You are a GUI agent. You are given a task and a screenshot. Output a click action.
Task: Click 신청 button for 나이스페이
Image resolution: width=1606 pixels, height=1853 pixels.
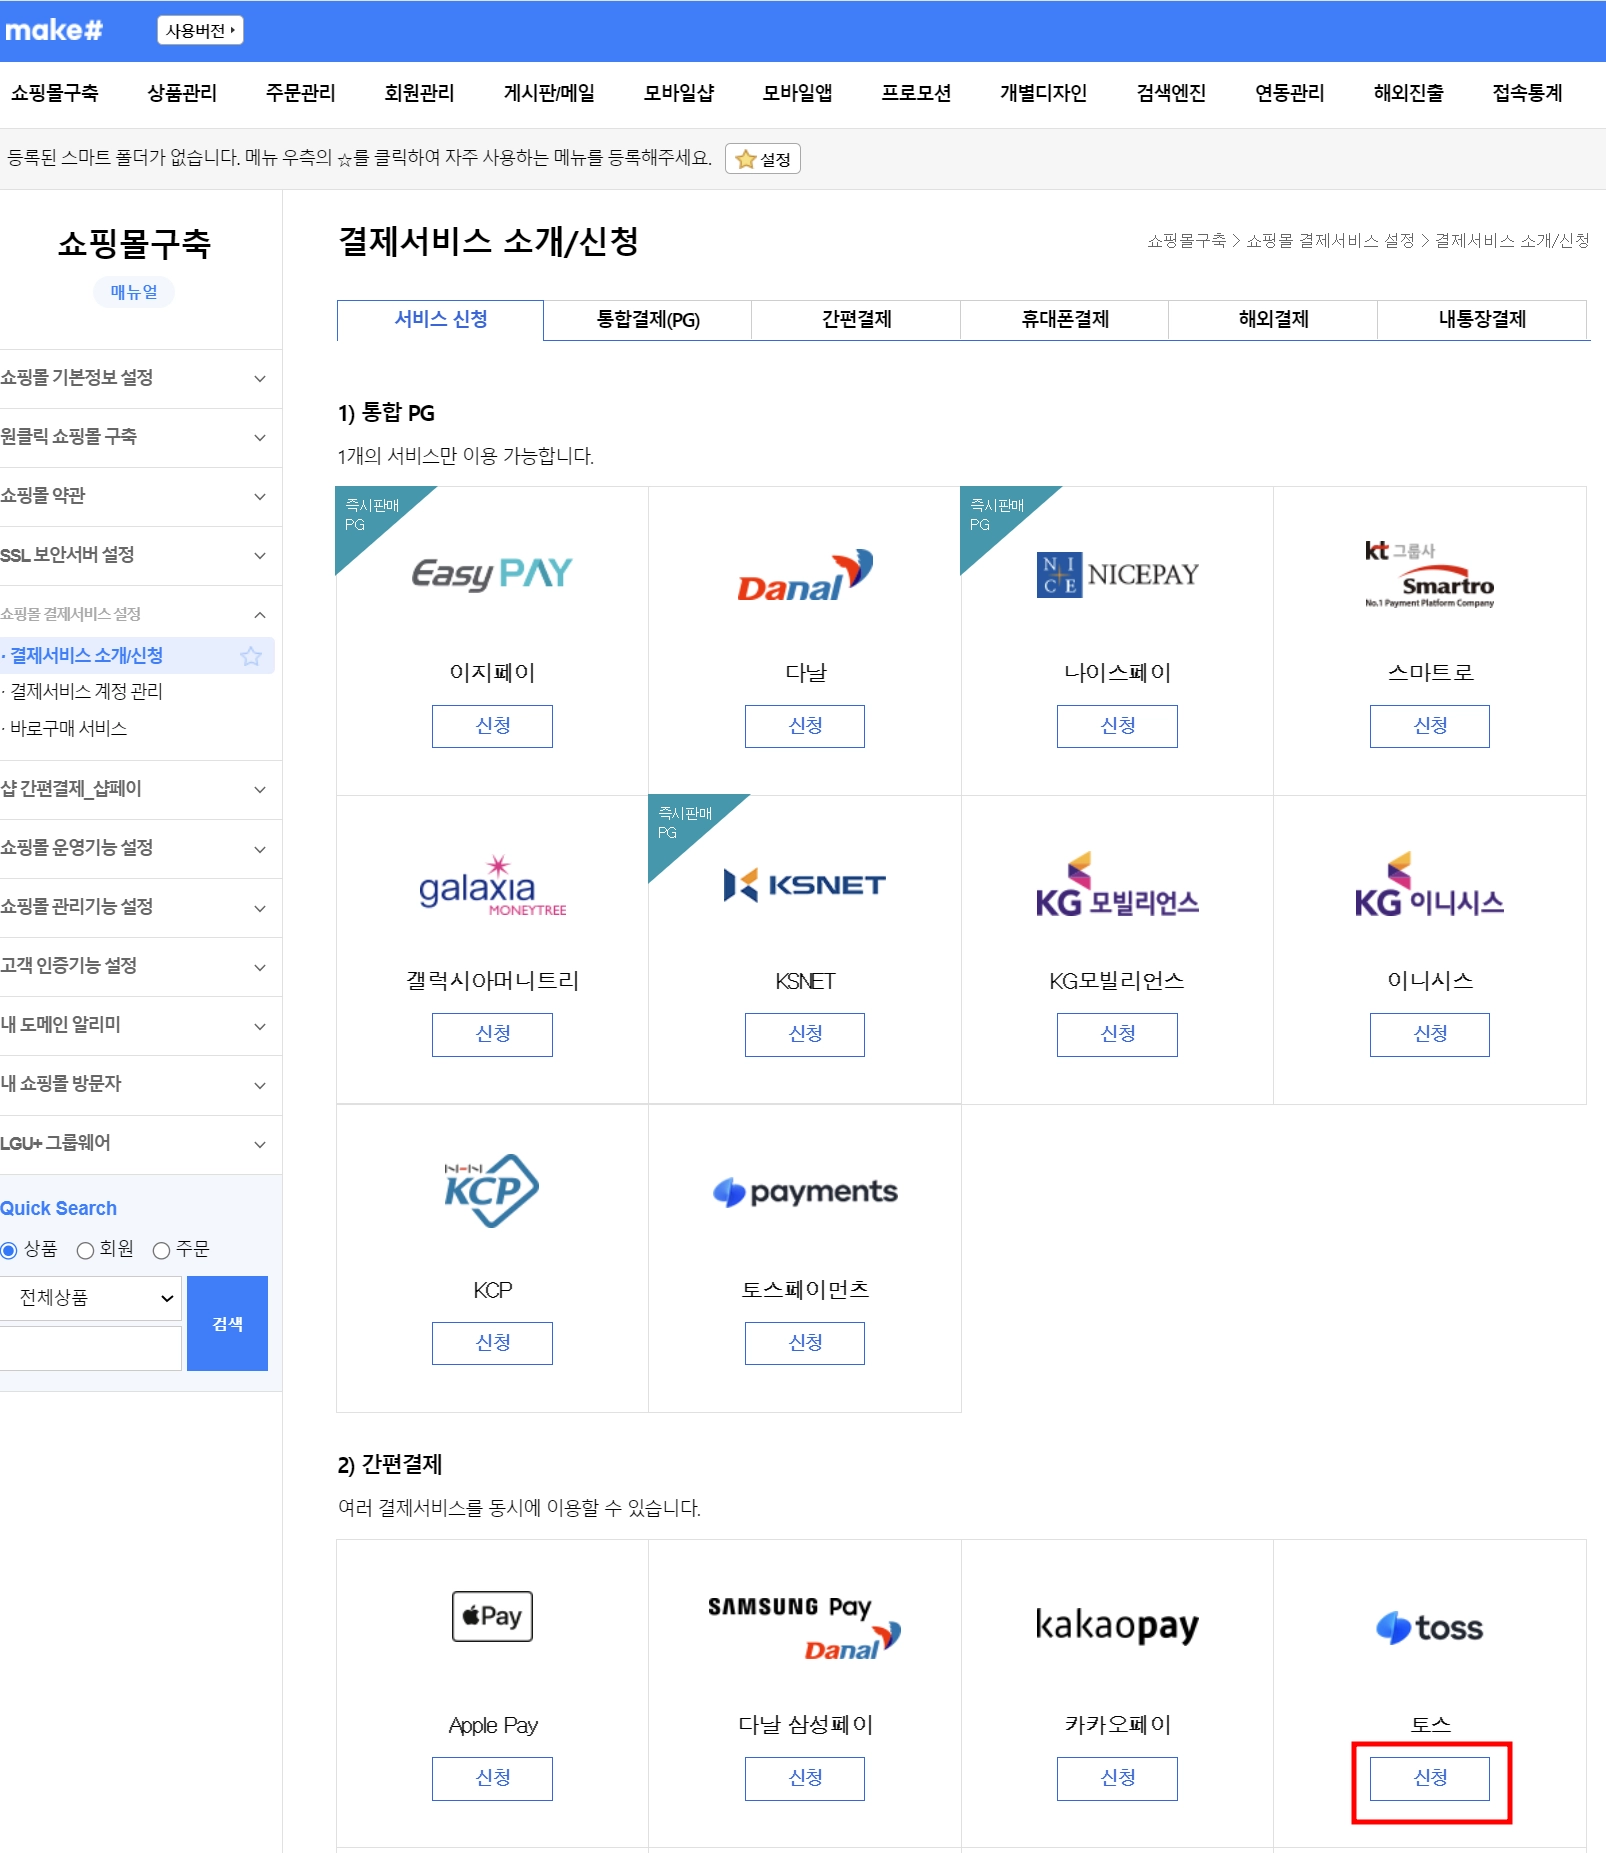click(1117, 726)
